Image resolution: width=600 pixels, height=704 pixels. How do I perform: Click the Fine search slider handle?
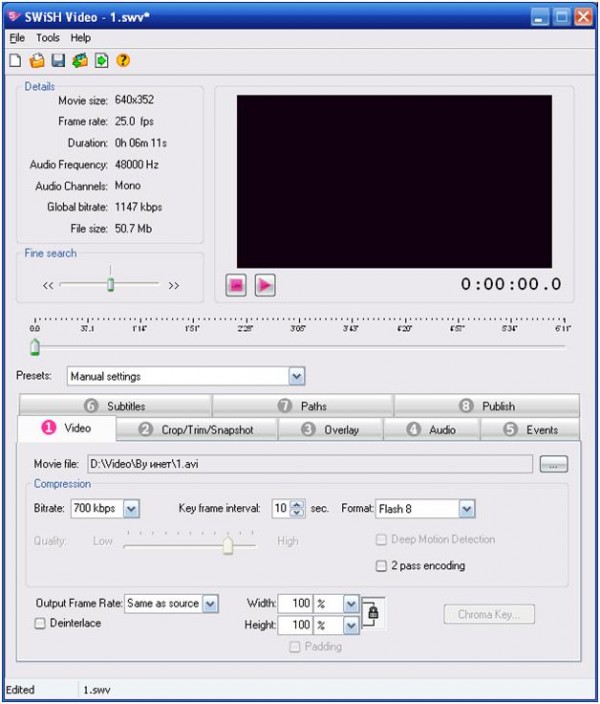coord(110,285)
